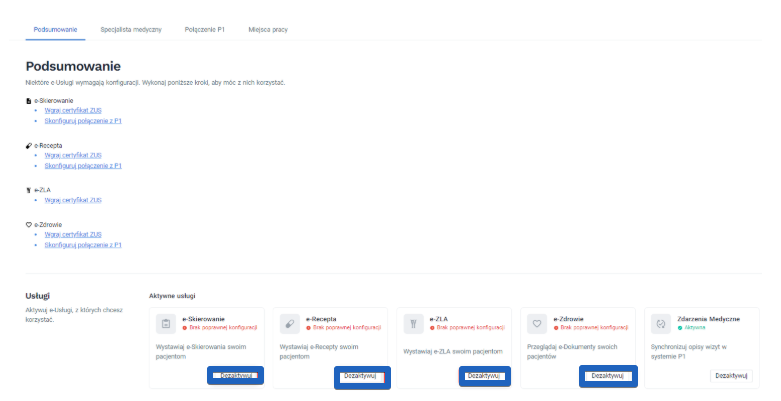781x401 pixels.
Task: Click red status dot on e-Zdrowie card
Action: click(x=556, y=328)
